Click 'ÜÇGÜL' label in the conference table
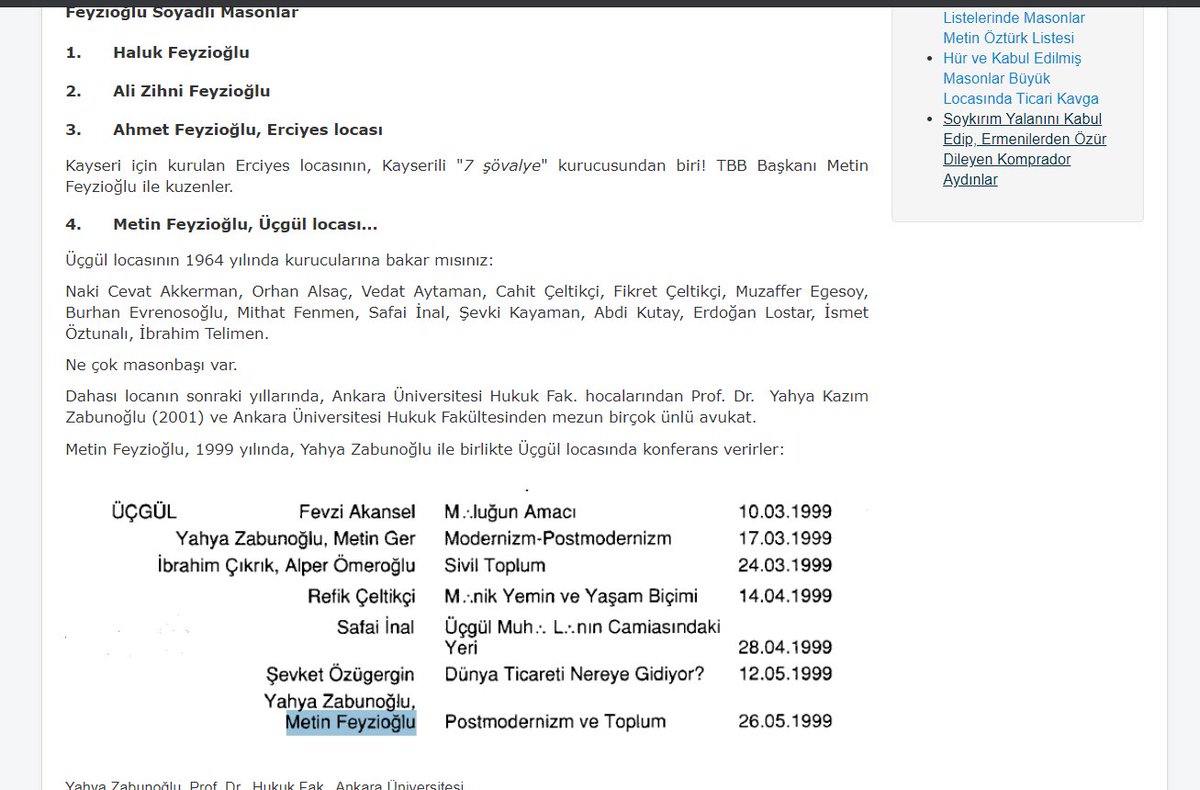Viewport: 1200px width, 790px height. click(144, 512)
